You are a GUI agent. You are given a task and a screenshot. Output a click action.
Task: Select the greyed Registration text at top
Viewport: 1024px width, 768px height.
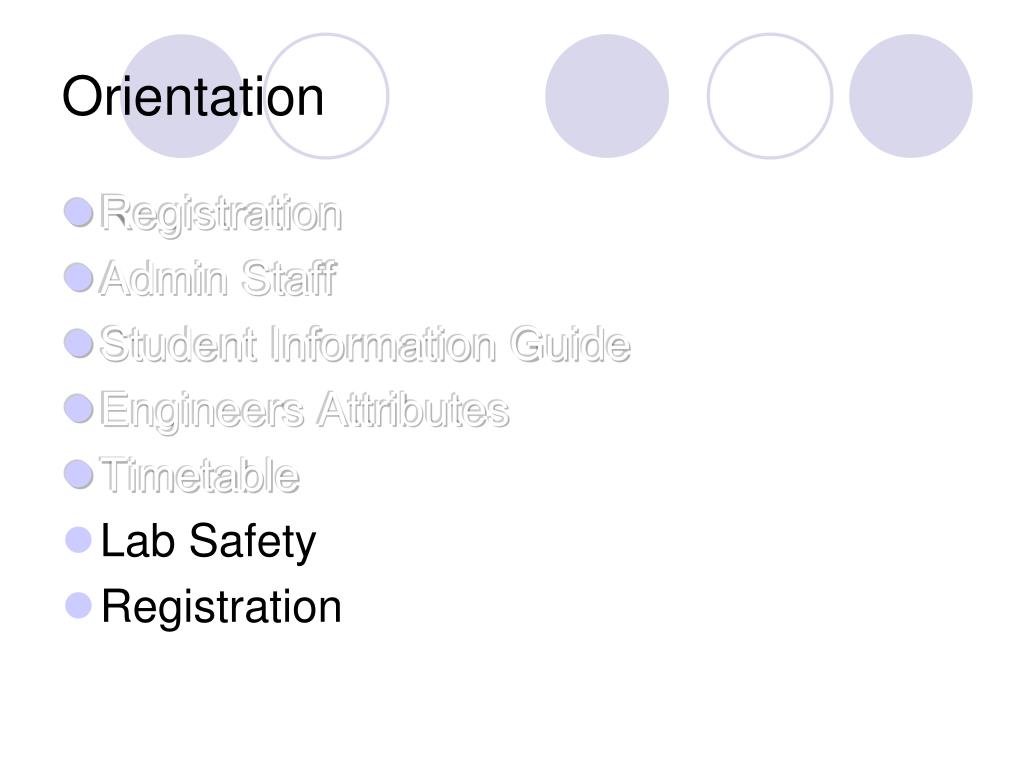pyautogui.click(x=221, y=214)
